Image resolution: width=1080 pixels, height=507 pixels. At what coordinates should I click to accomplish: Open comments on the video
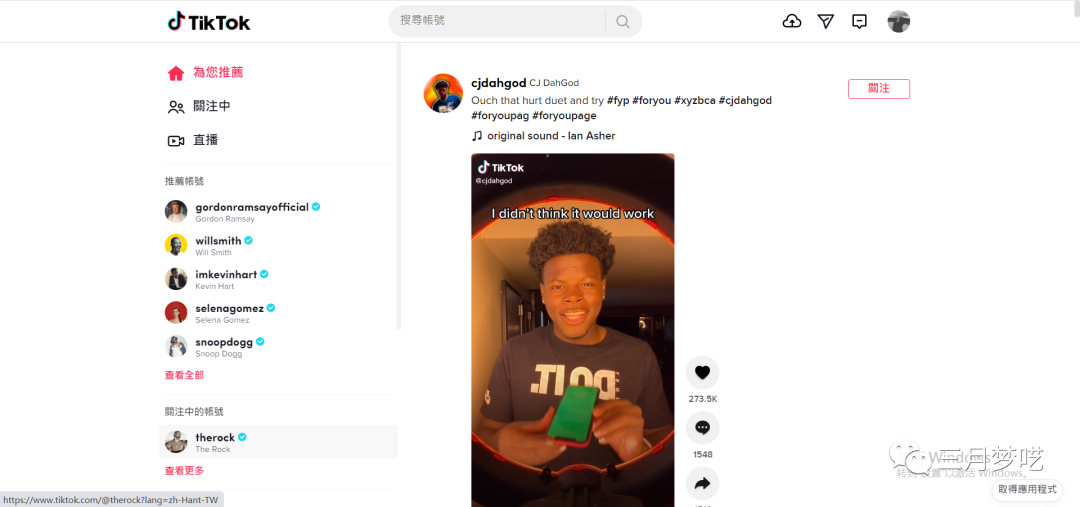[703, 428]
